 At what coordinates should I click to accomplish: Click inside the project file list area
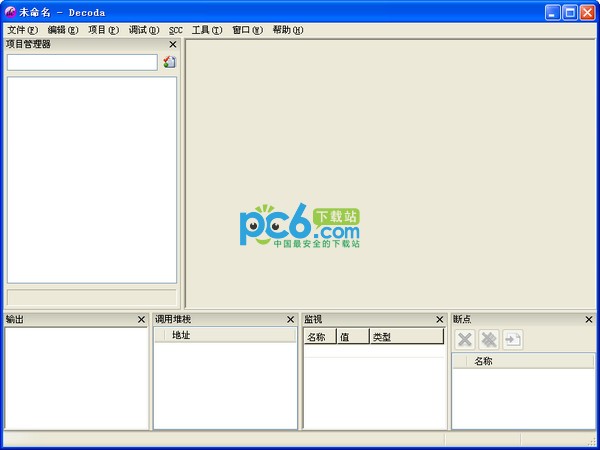click(92, 180)
